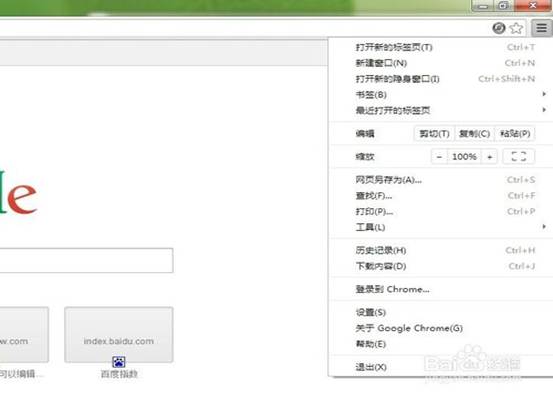Select 打开新的标签页(T) menu entry
This screenshot has height=395, width=553.
(x=440, y=47)
